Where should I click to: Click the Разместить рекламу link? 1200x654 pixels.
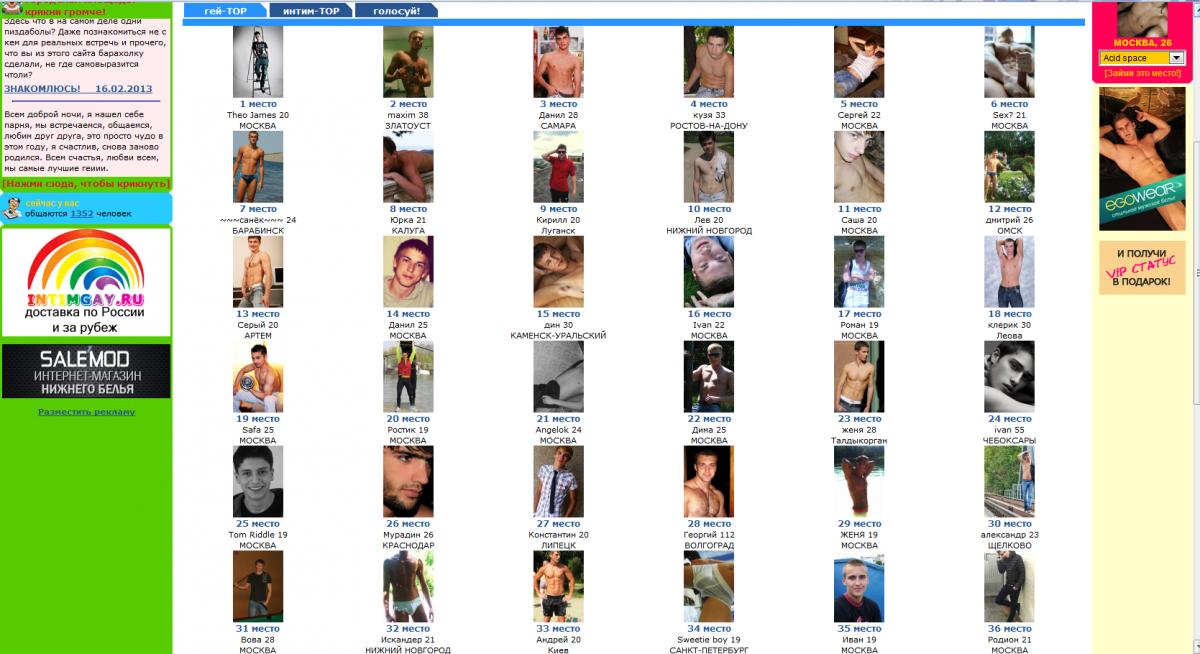(86, 412)
